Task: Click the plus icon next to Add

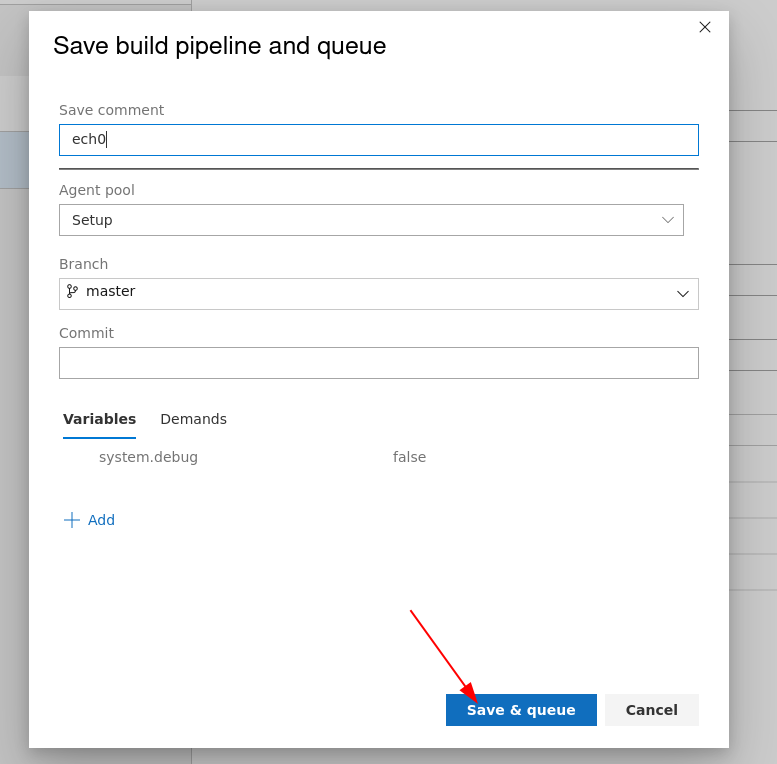Action: point(72,520)
